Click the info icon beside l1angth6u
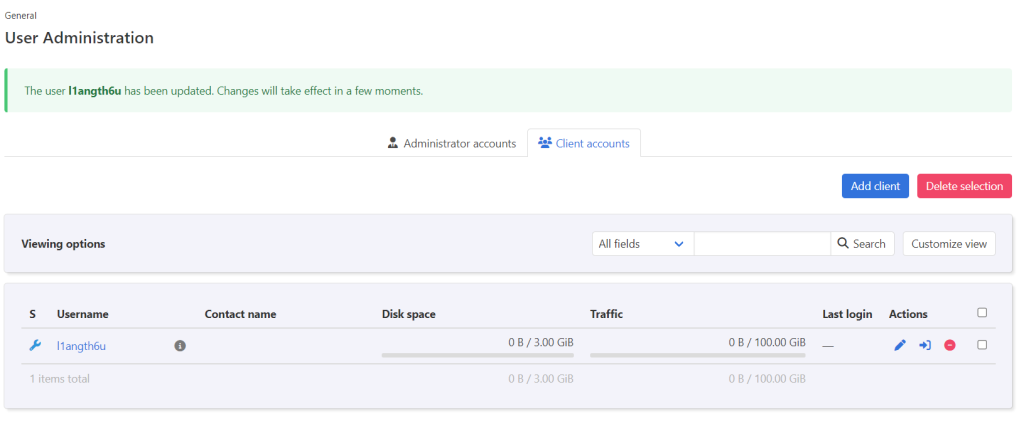Viewport: 1024px width, 424px height. click(x=180, y=346)
